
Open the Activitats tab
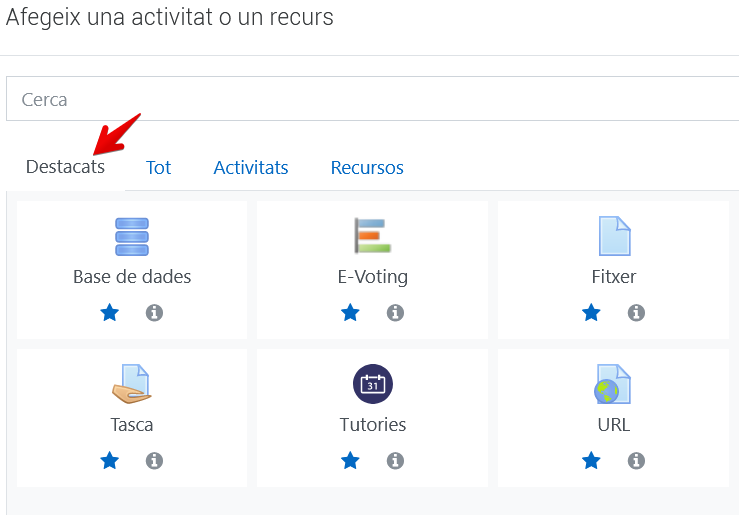(251, 168)
